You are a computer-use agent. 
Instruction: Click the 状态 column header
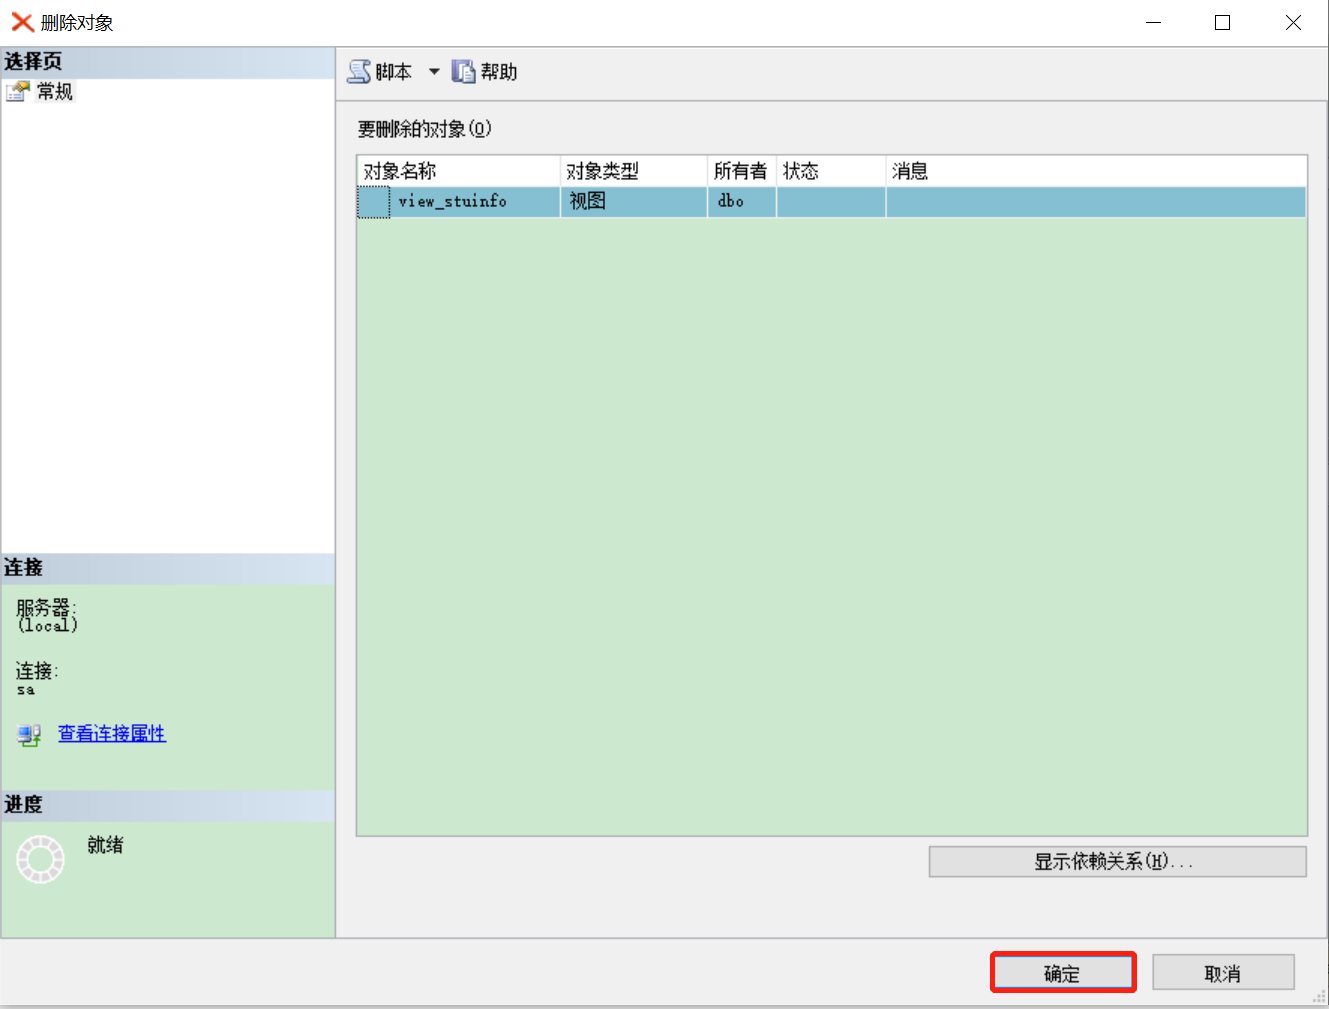point(831,171)
